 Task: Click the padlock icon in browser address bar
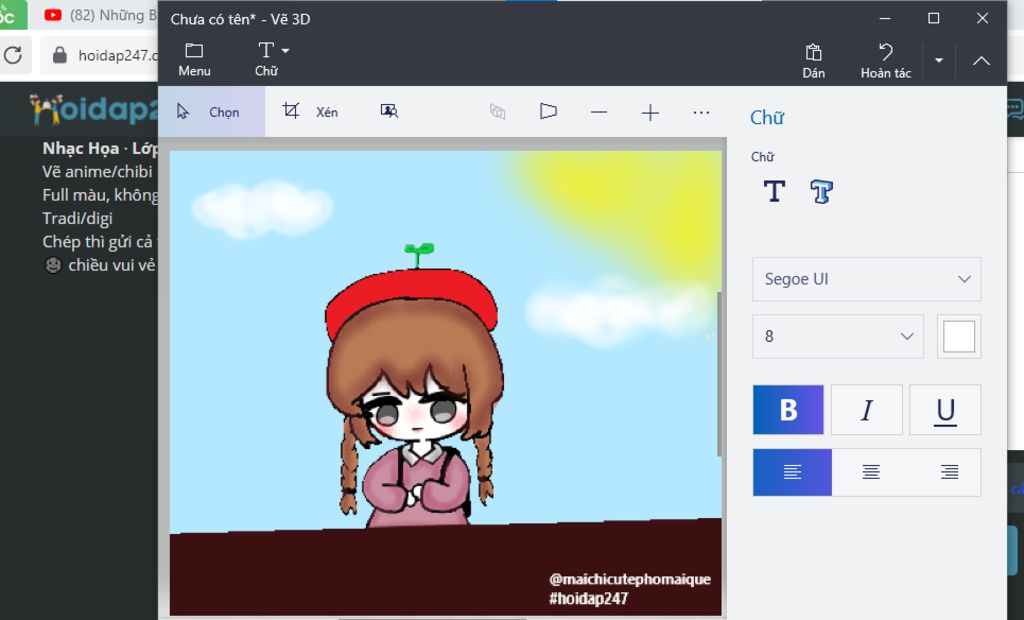pyautogui.click(x=59, y=55)
